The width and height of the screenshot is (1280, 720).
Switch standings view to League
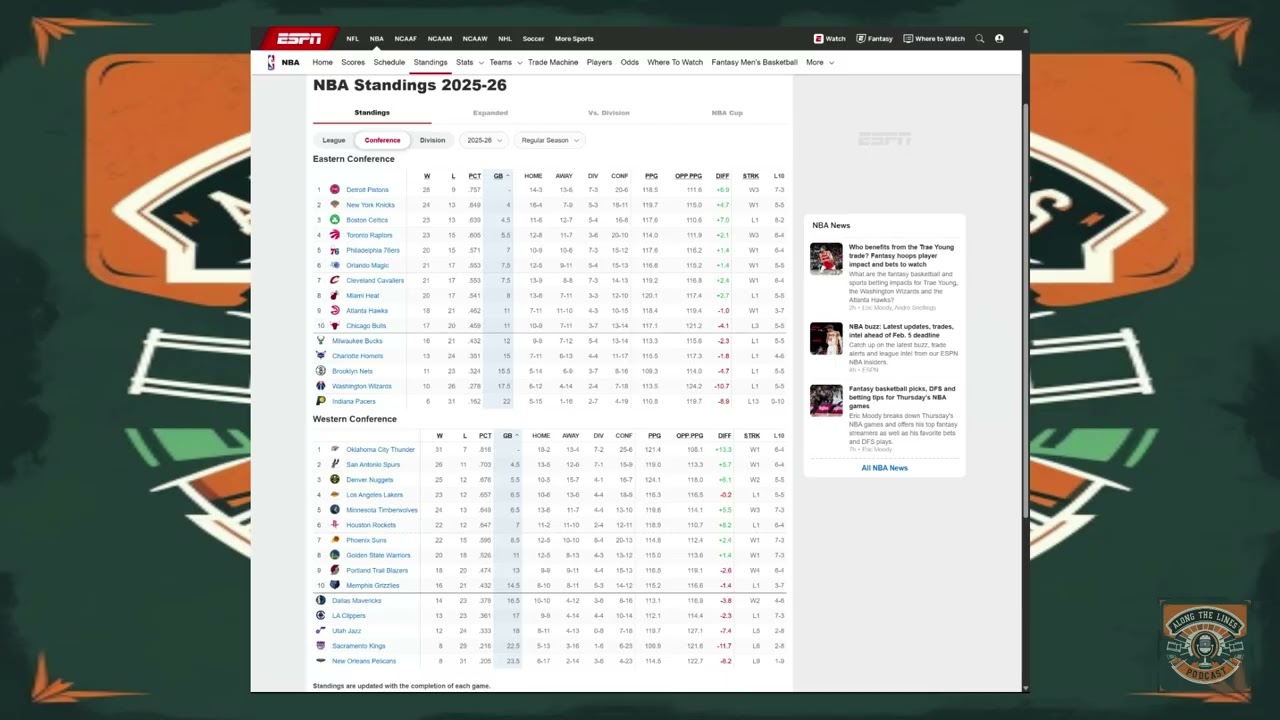334,140
